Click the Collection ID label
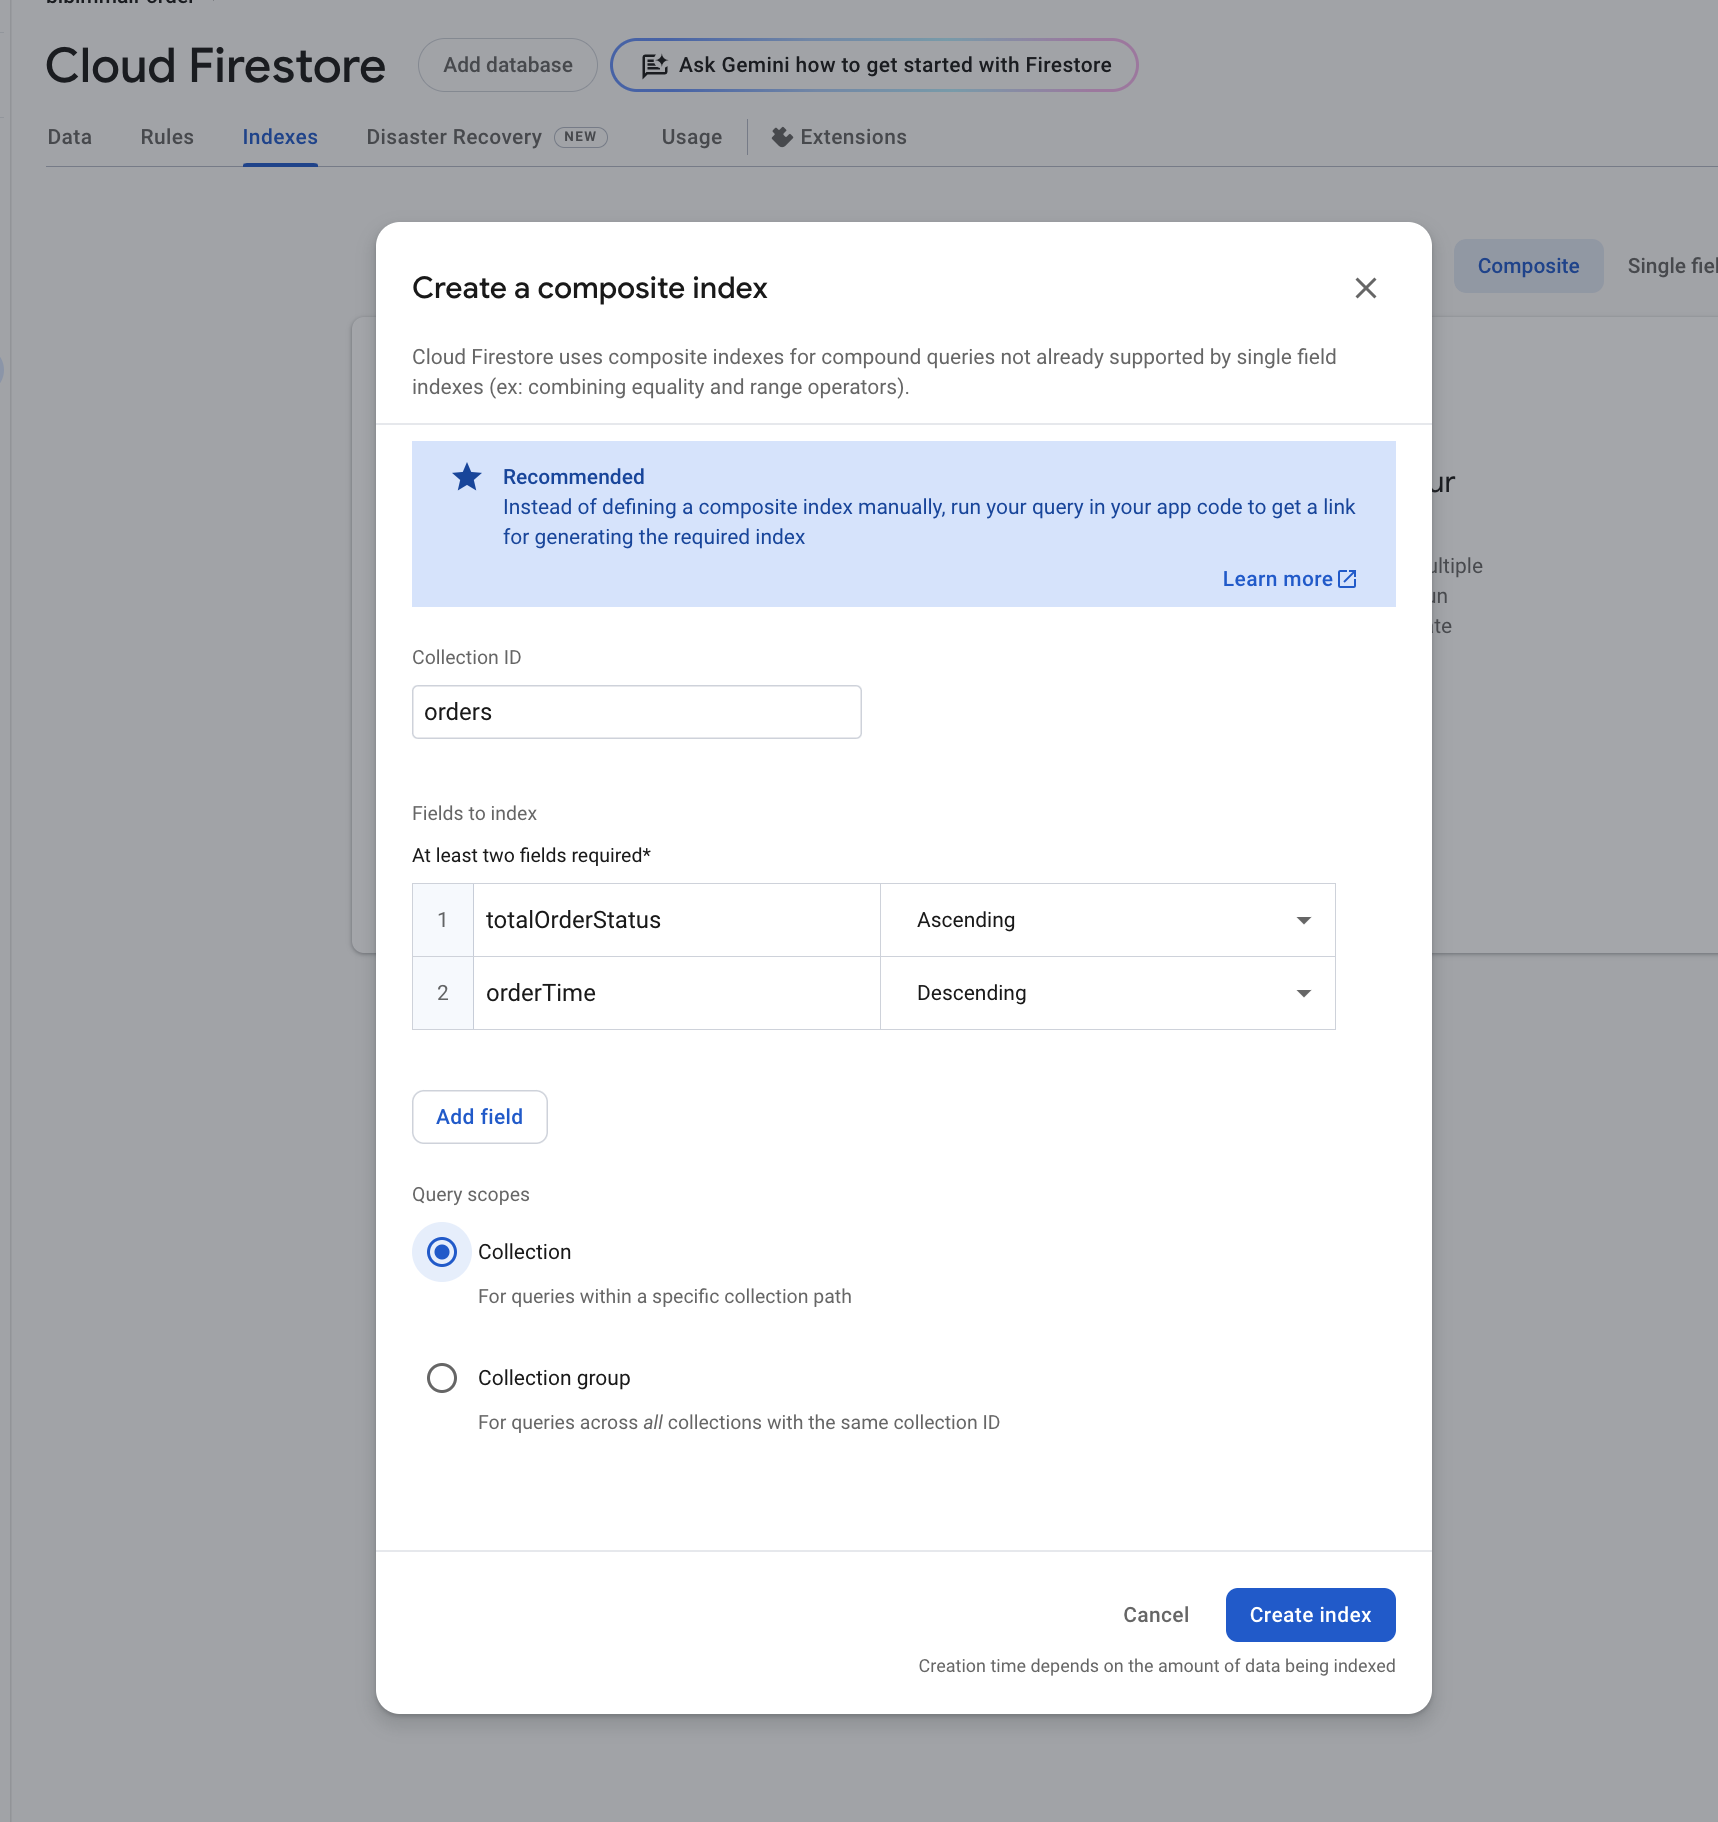Image resolution: width=1718 pixels, height=1822 pixels. click(x=467, y=657)
